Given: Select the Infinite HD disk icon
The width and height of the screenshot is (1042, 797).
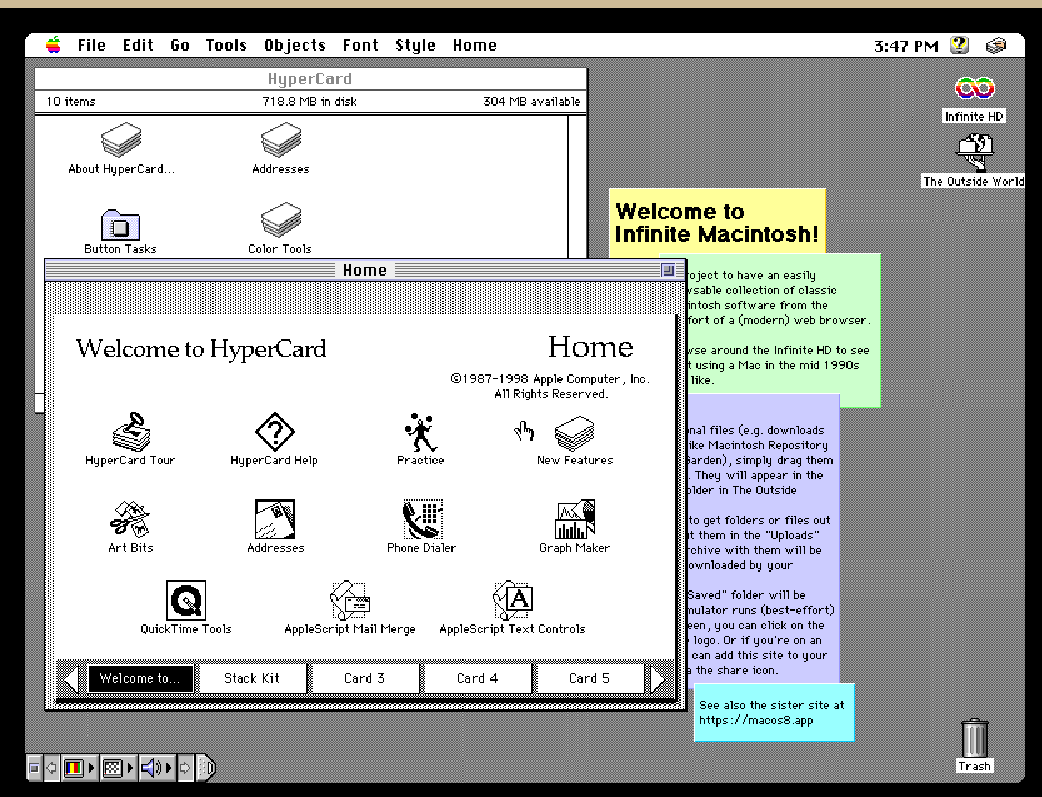Looking at the screenshot, I should 974,89.
